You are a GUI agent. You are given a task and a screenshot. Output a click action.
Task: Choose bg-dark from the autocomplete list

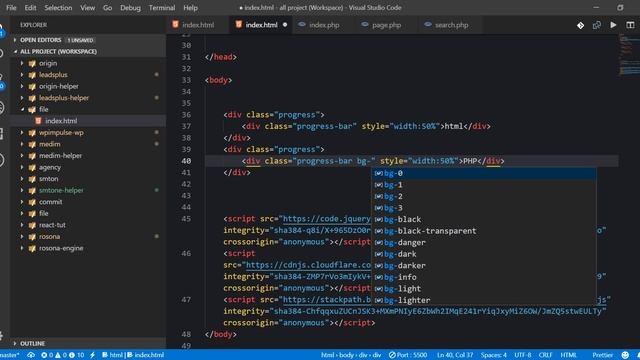point(484,254)
